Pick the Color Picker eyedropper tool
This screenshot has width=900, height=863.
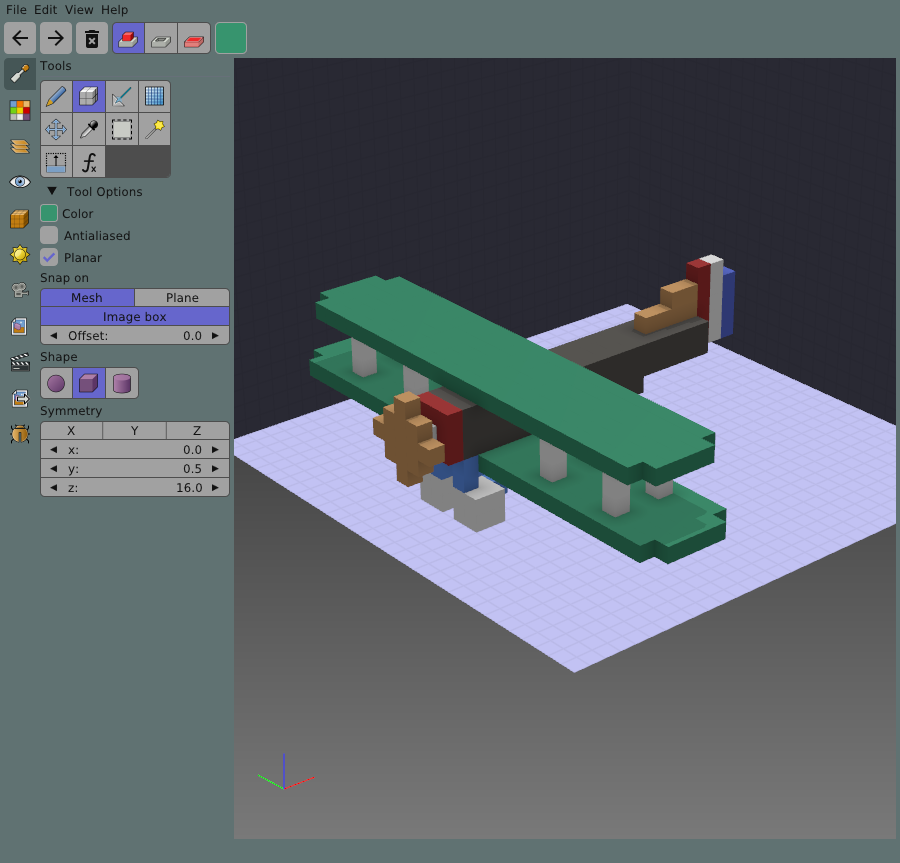[89, 129]
